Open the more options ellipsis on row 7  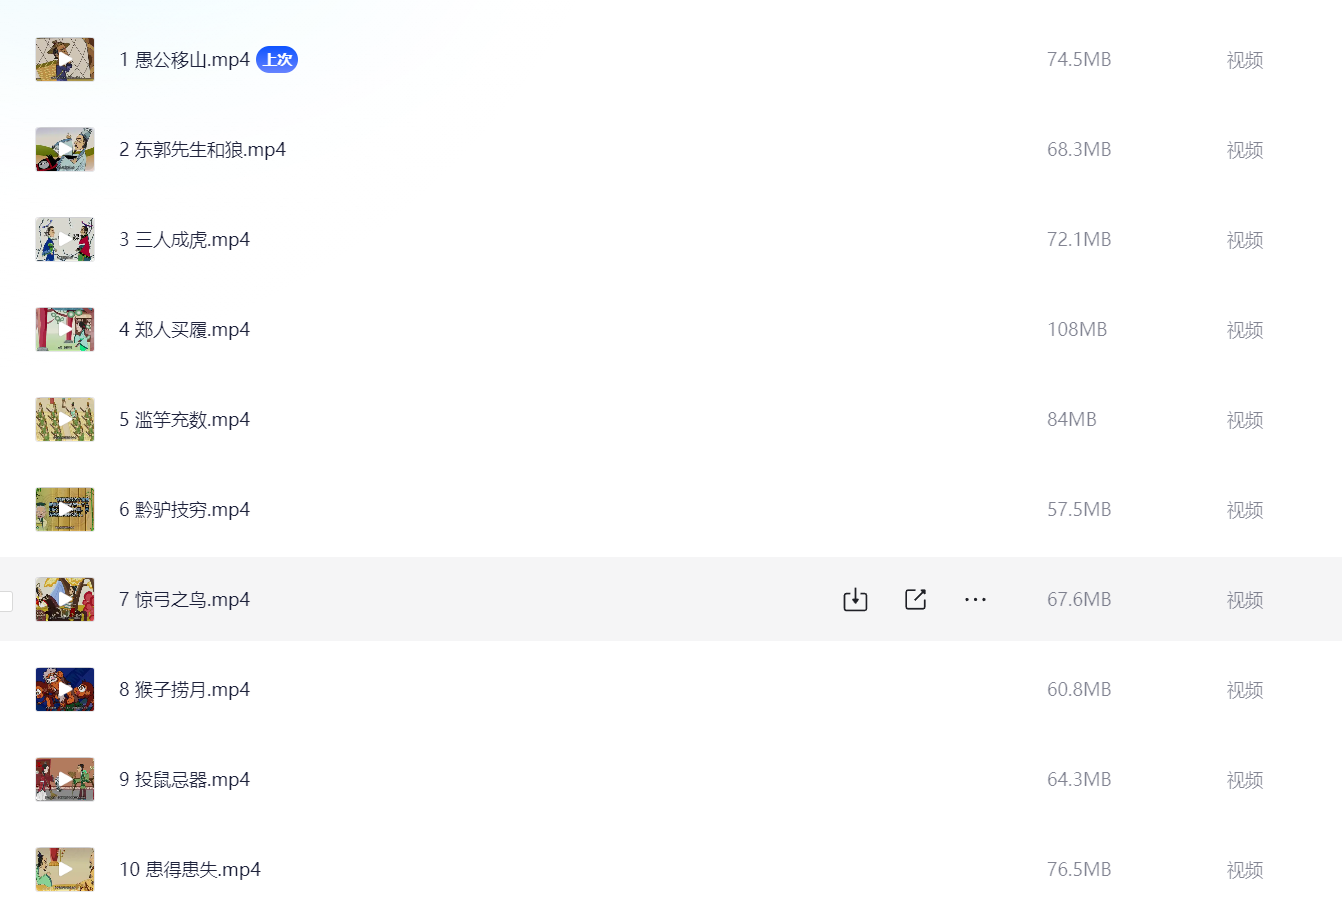tap(975, 599)
